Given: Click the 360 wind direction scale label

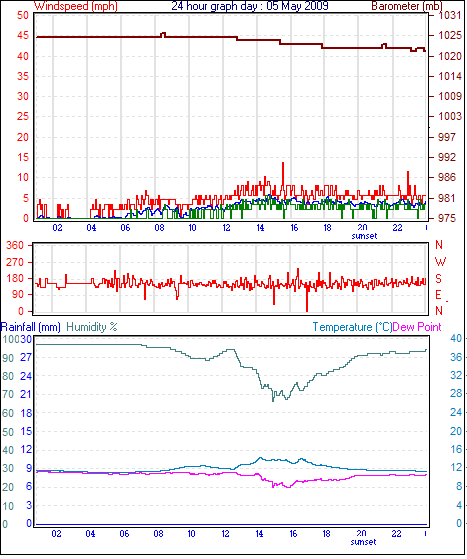Looking at the screenshot, I should (x=15, y=245).
